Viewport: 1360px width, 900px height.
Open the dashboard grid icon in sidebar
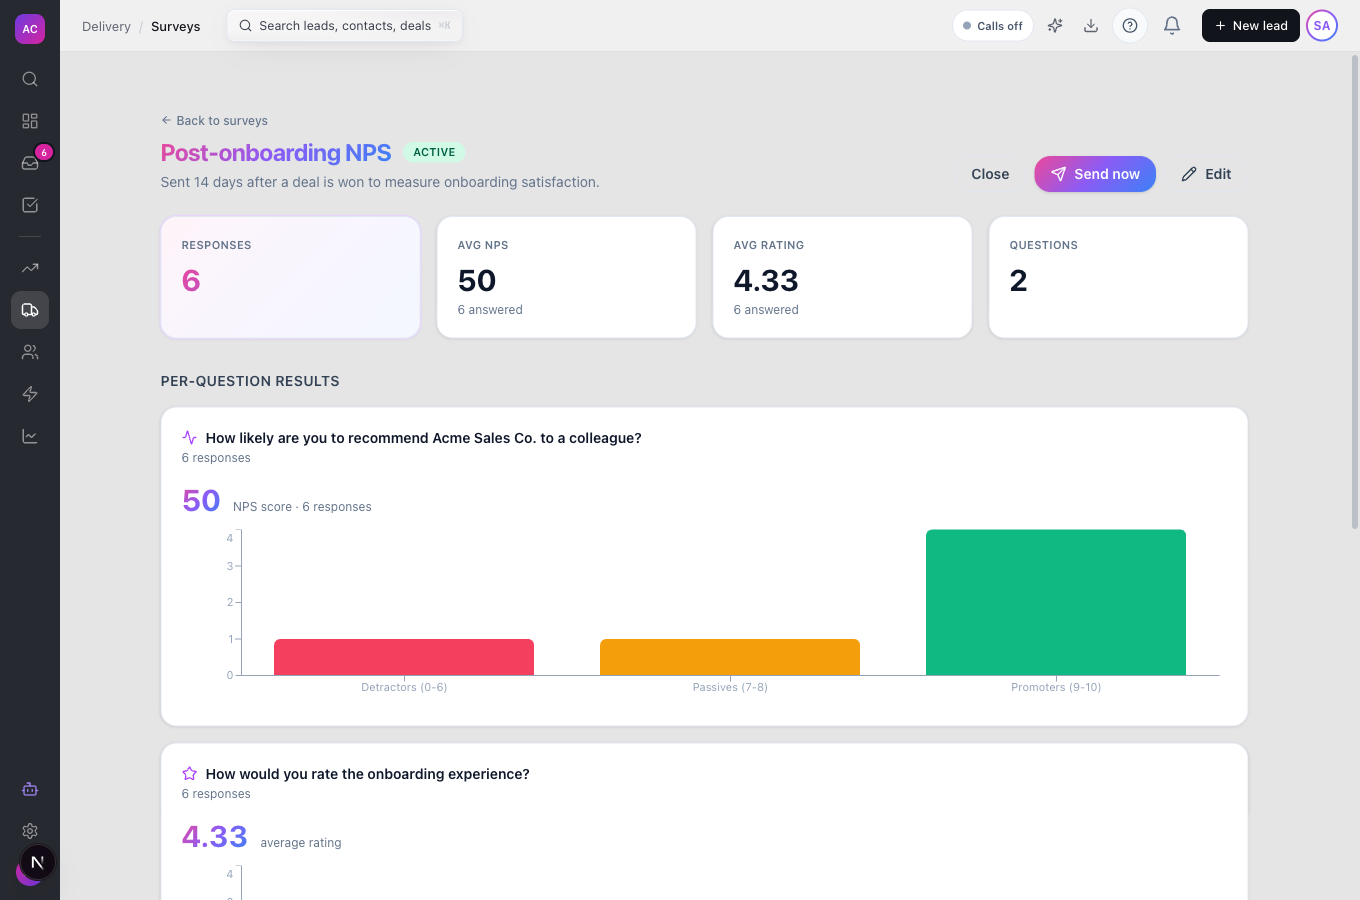[30, 121]
